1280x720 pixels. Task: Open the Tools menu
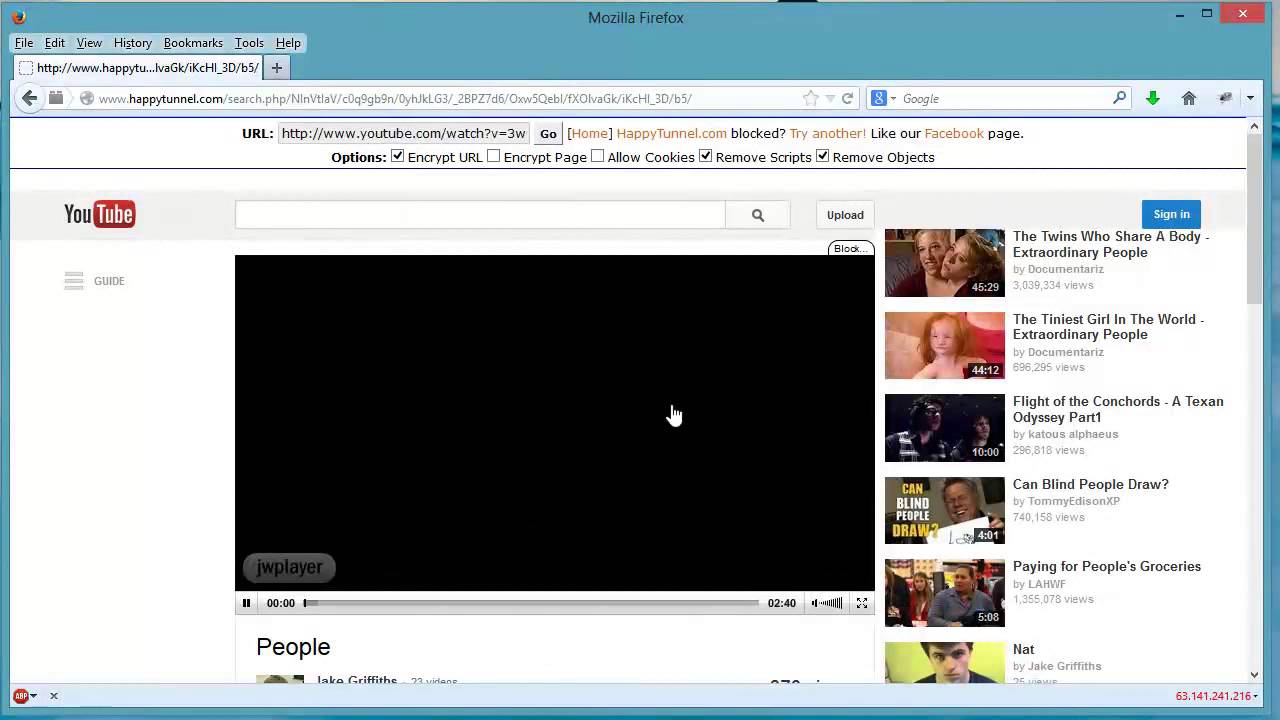249,43
